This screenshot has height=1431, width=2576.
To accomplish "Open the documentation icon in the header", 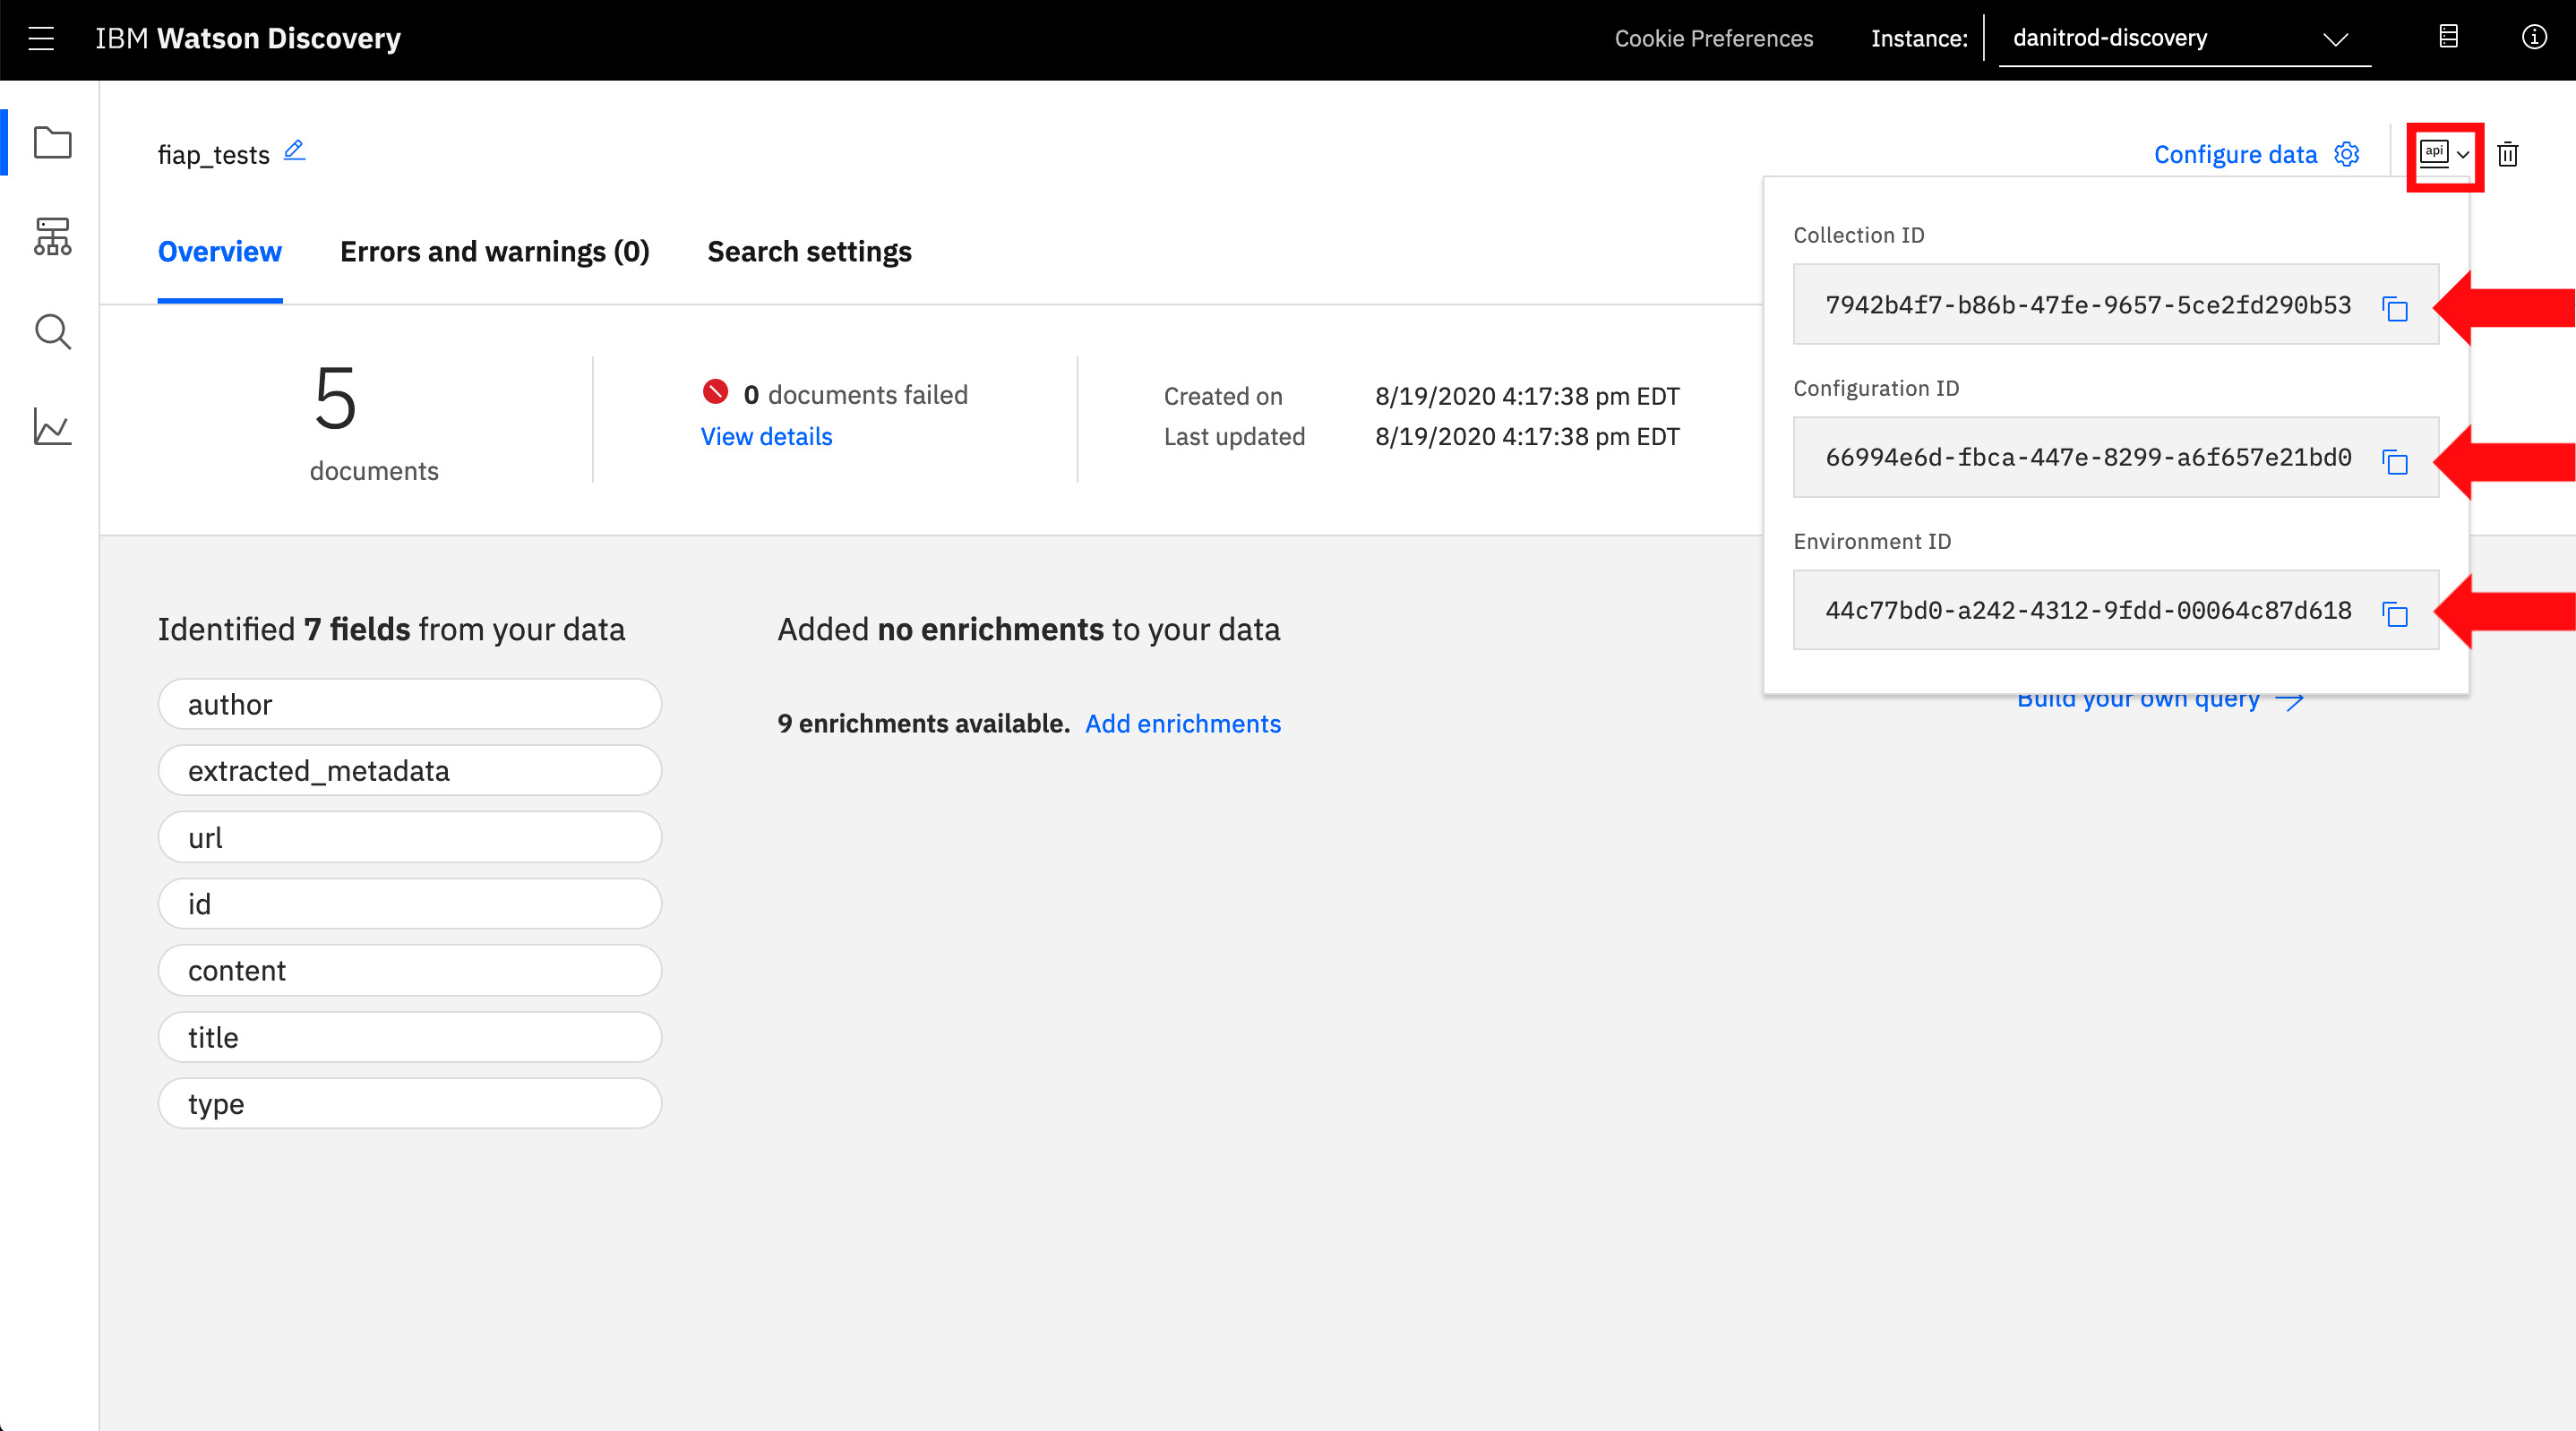I will coord(2448,38).
